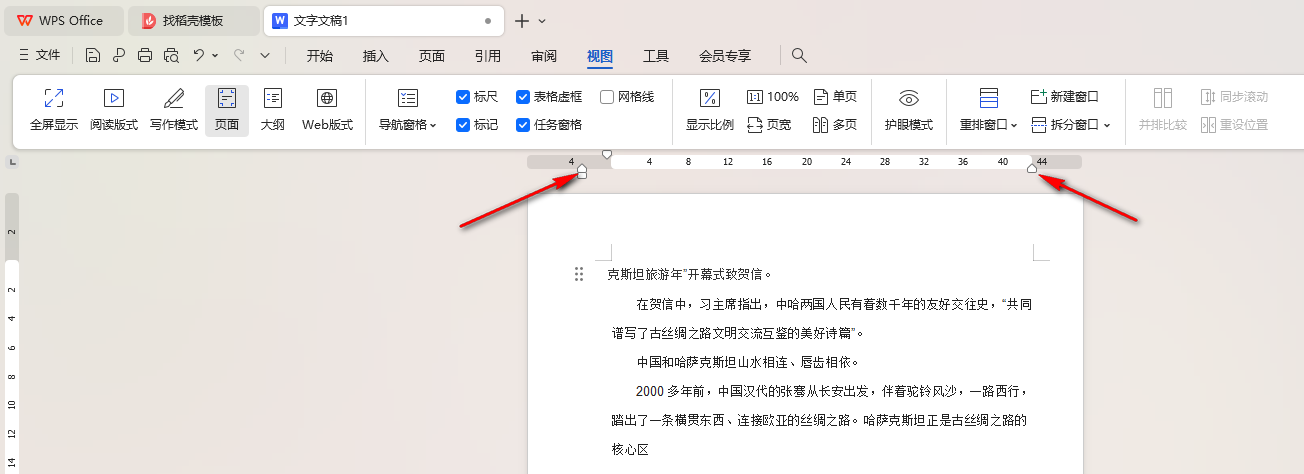Open the zoom ratio dialog

click(709, 110)
